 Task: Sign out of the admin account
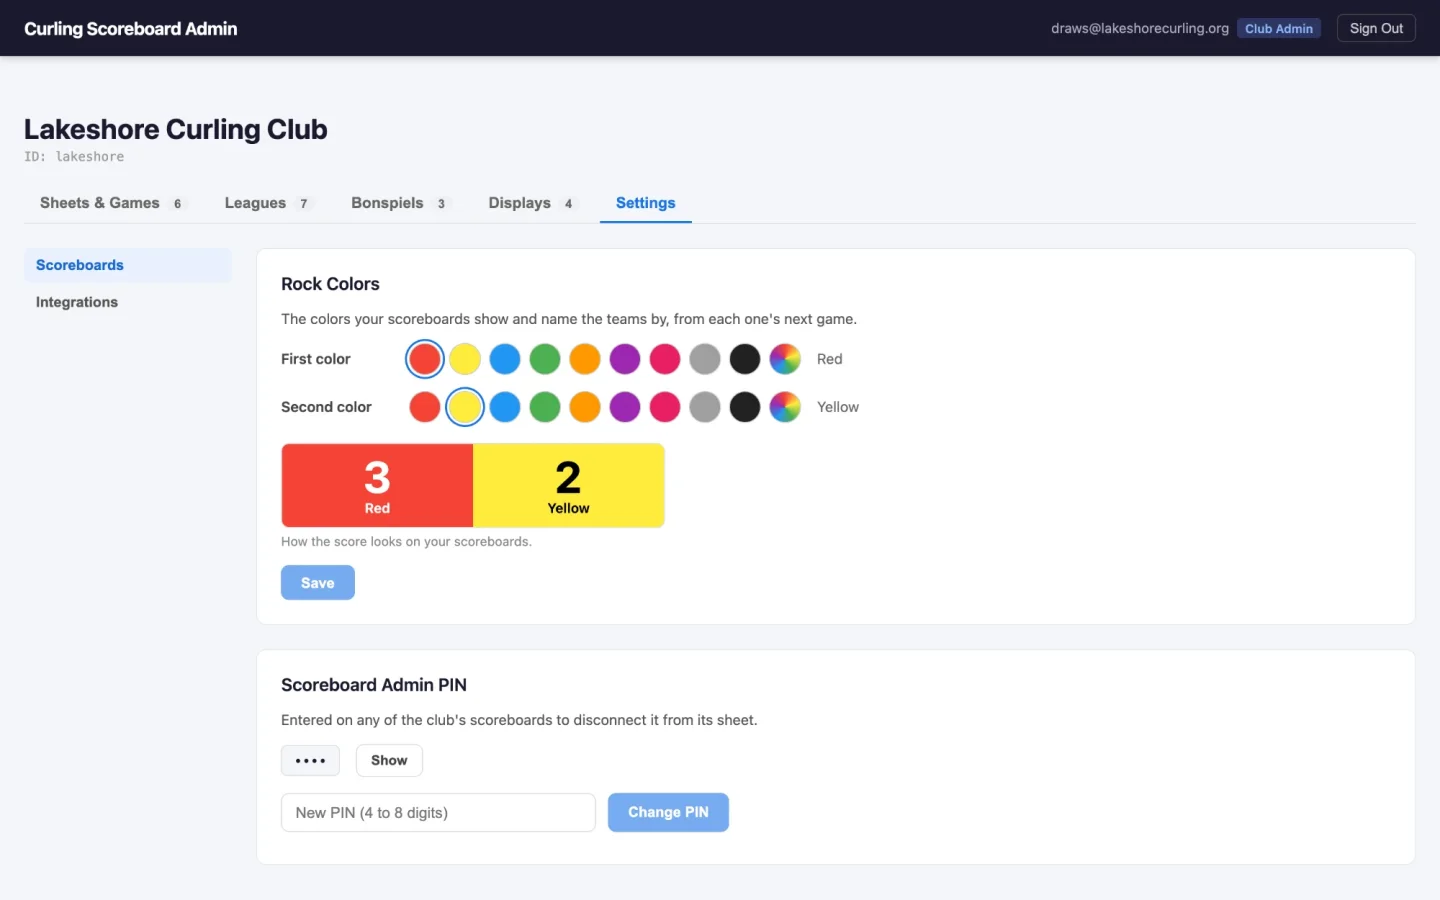1376,28
